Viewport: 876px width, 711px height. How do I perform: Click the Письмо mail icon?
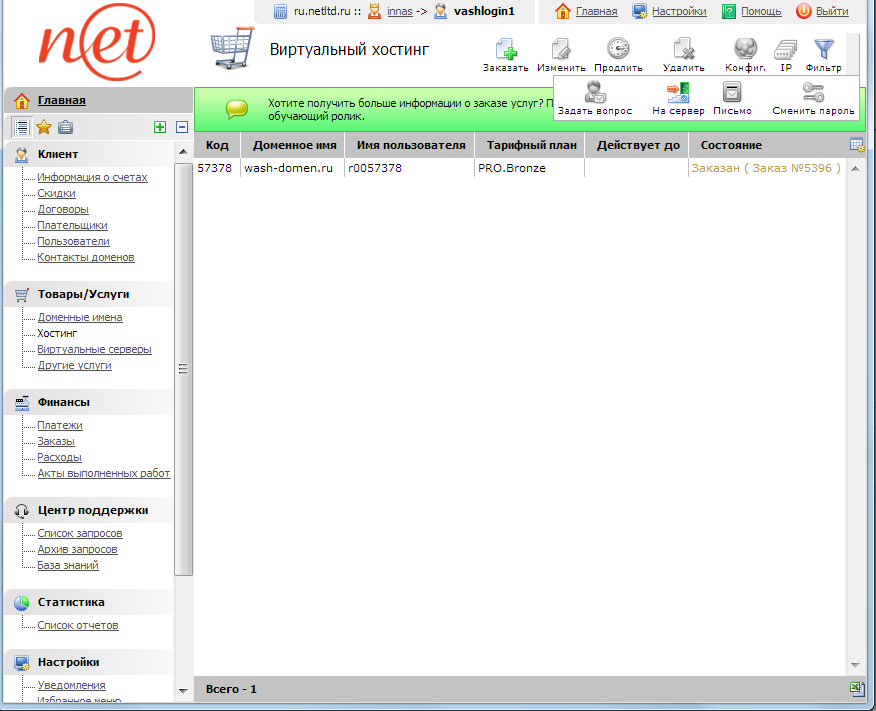point(732,90)
